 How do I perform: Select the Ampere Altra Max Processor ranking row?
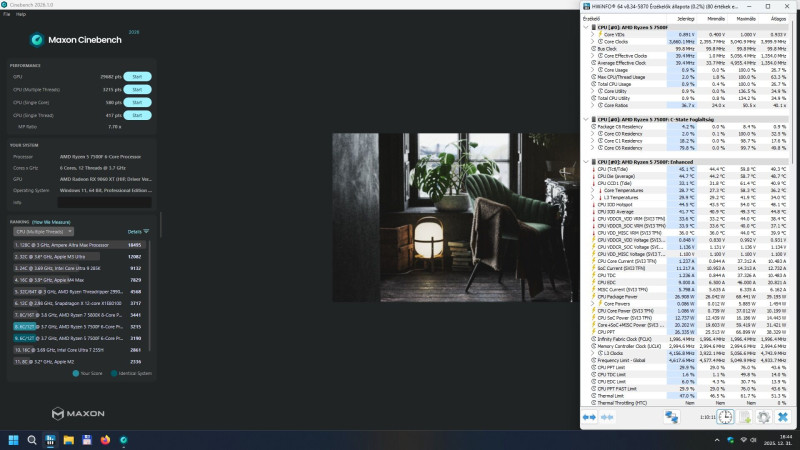[x=78, y=245]
